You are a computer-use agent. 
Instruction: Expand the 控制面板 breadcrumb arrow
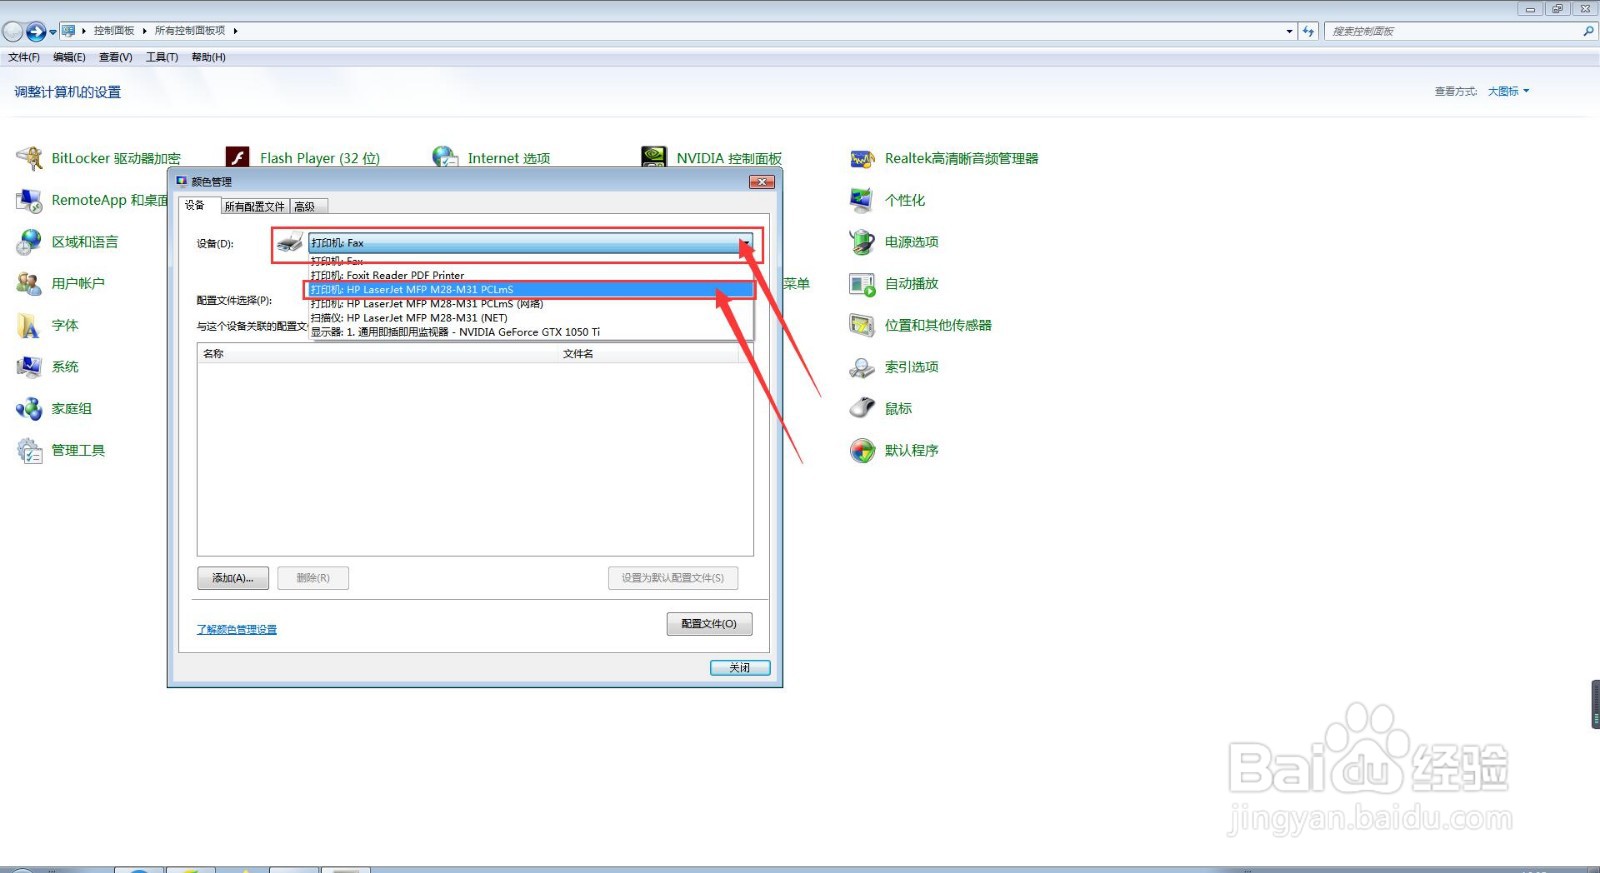pyautogui.click(x=144, y=31)
